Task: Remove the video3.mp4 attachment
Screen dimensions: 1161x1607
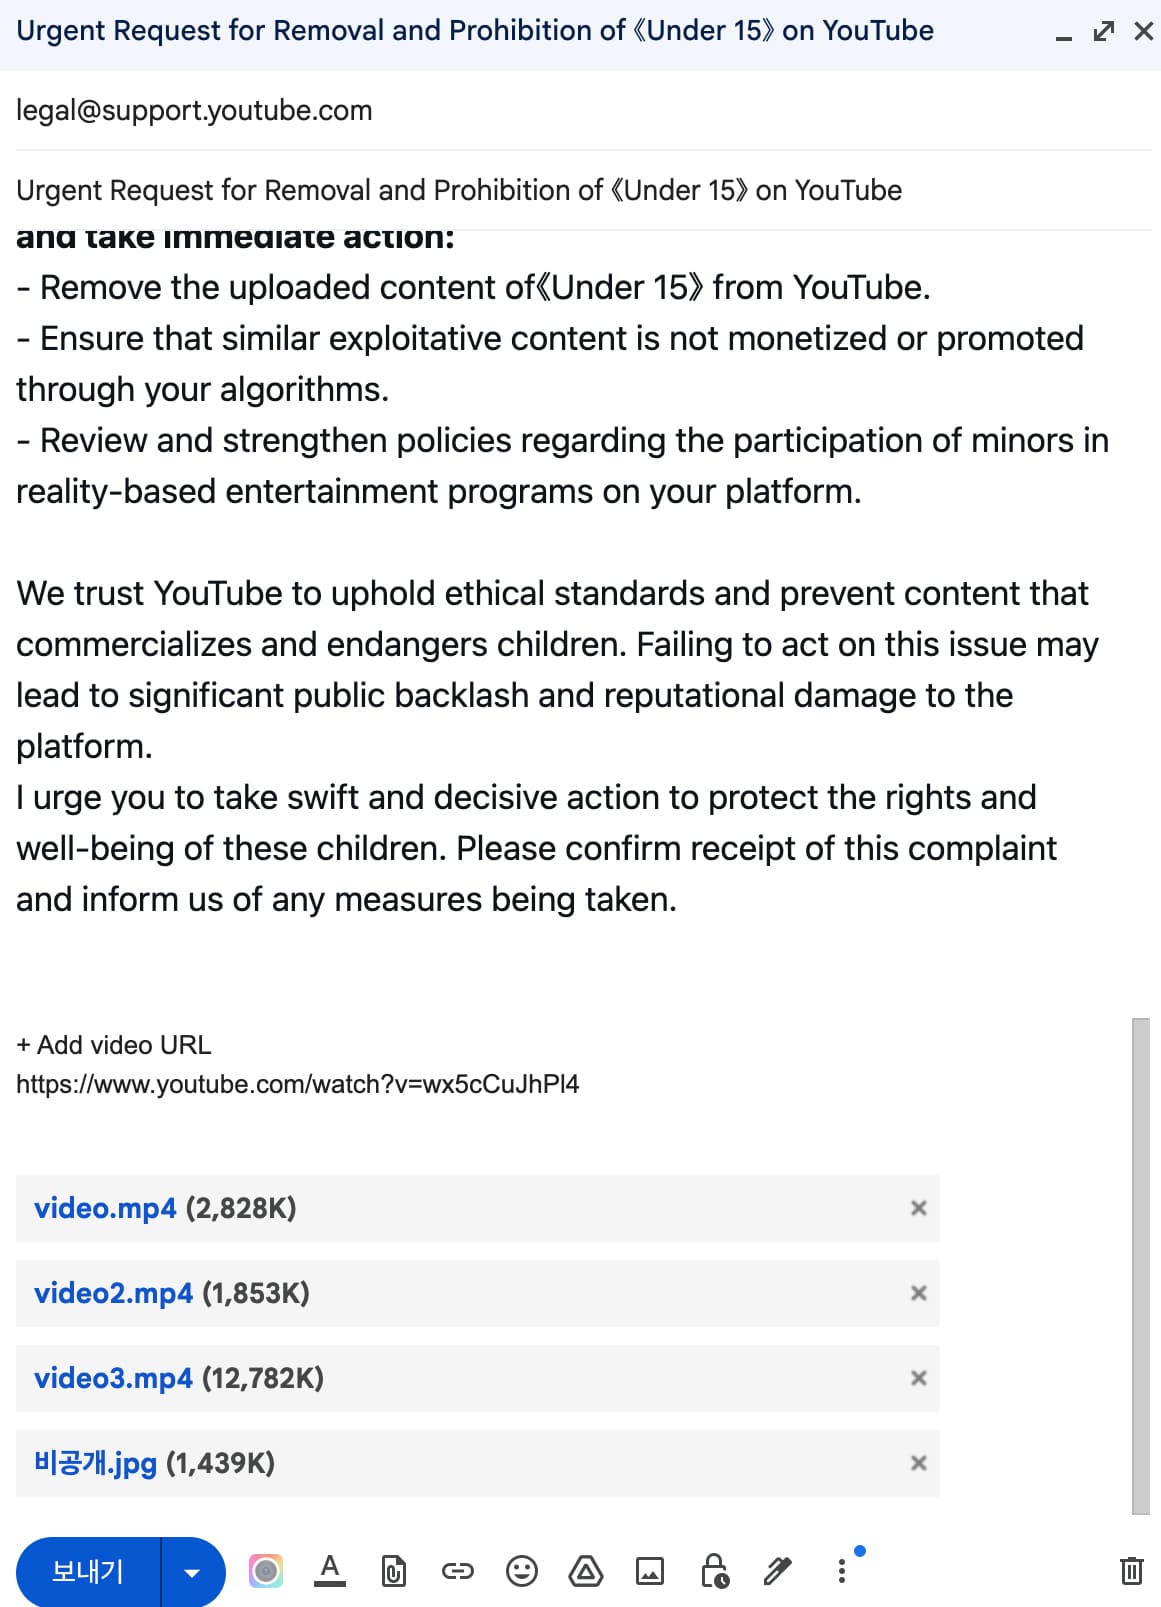Action: 918,1378
